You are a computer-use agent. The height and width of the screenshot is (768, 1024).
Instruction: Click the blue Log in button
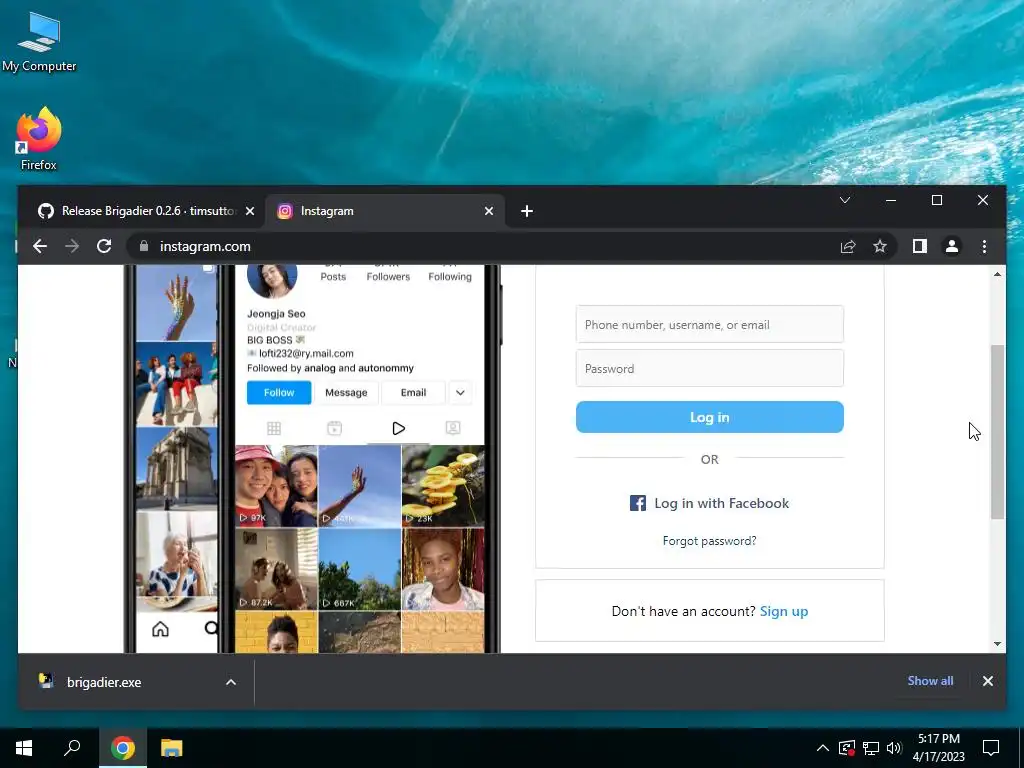pyautogui.click(x=709, y=417)
